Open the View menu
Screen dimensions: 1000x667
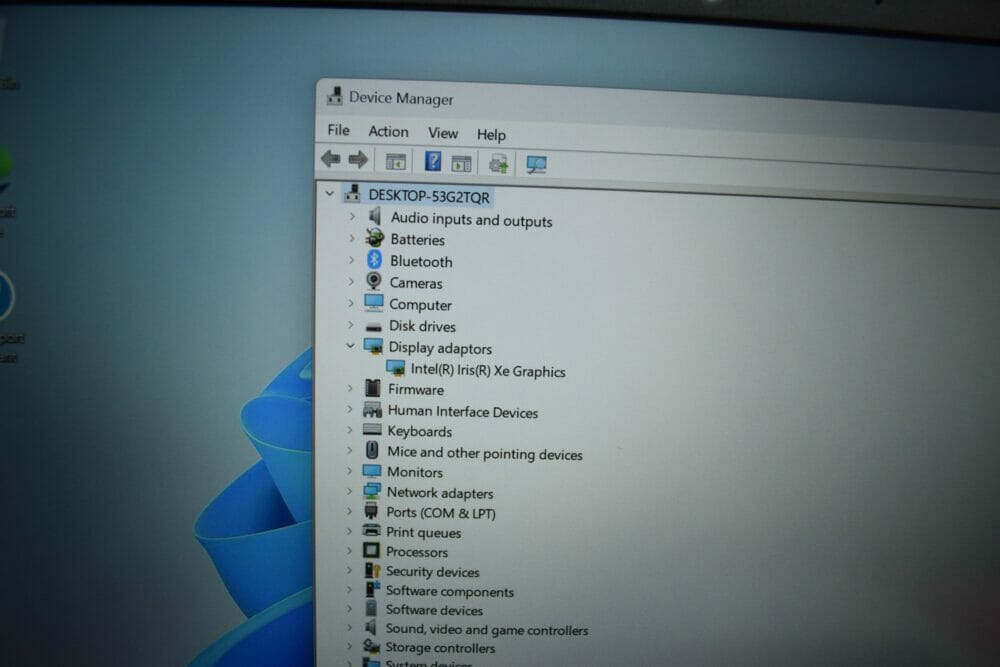443,133
